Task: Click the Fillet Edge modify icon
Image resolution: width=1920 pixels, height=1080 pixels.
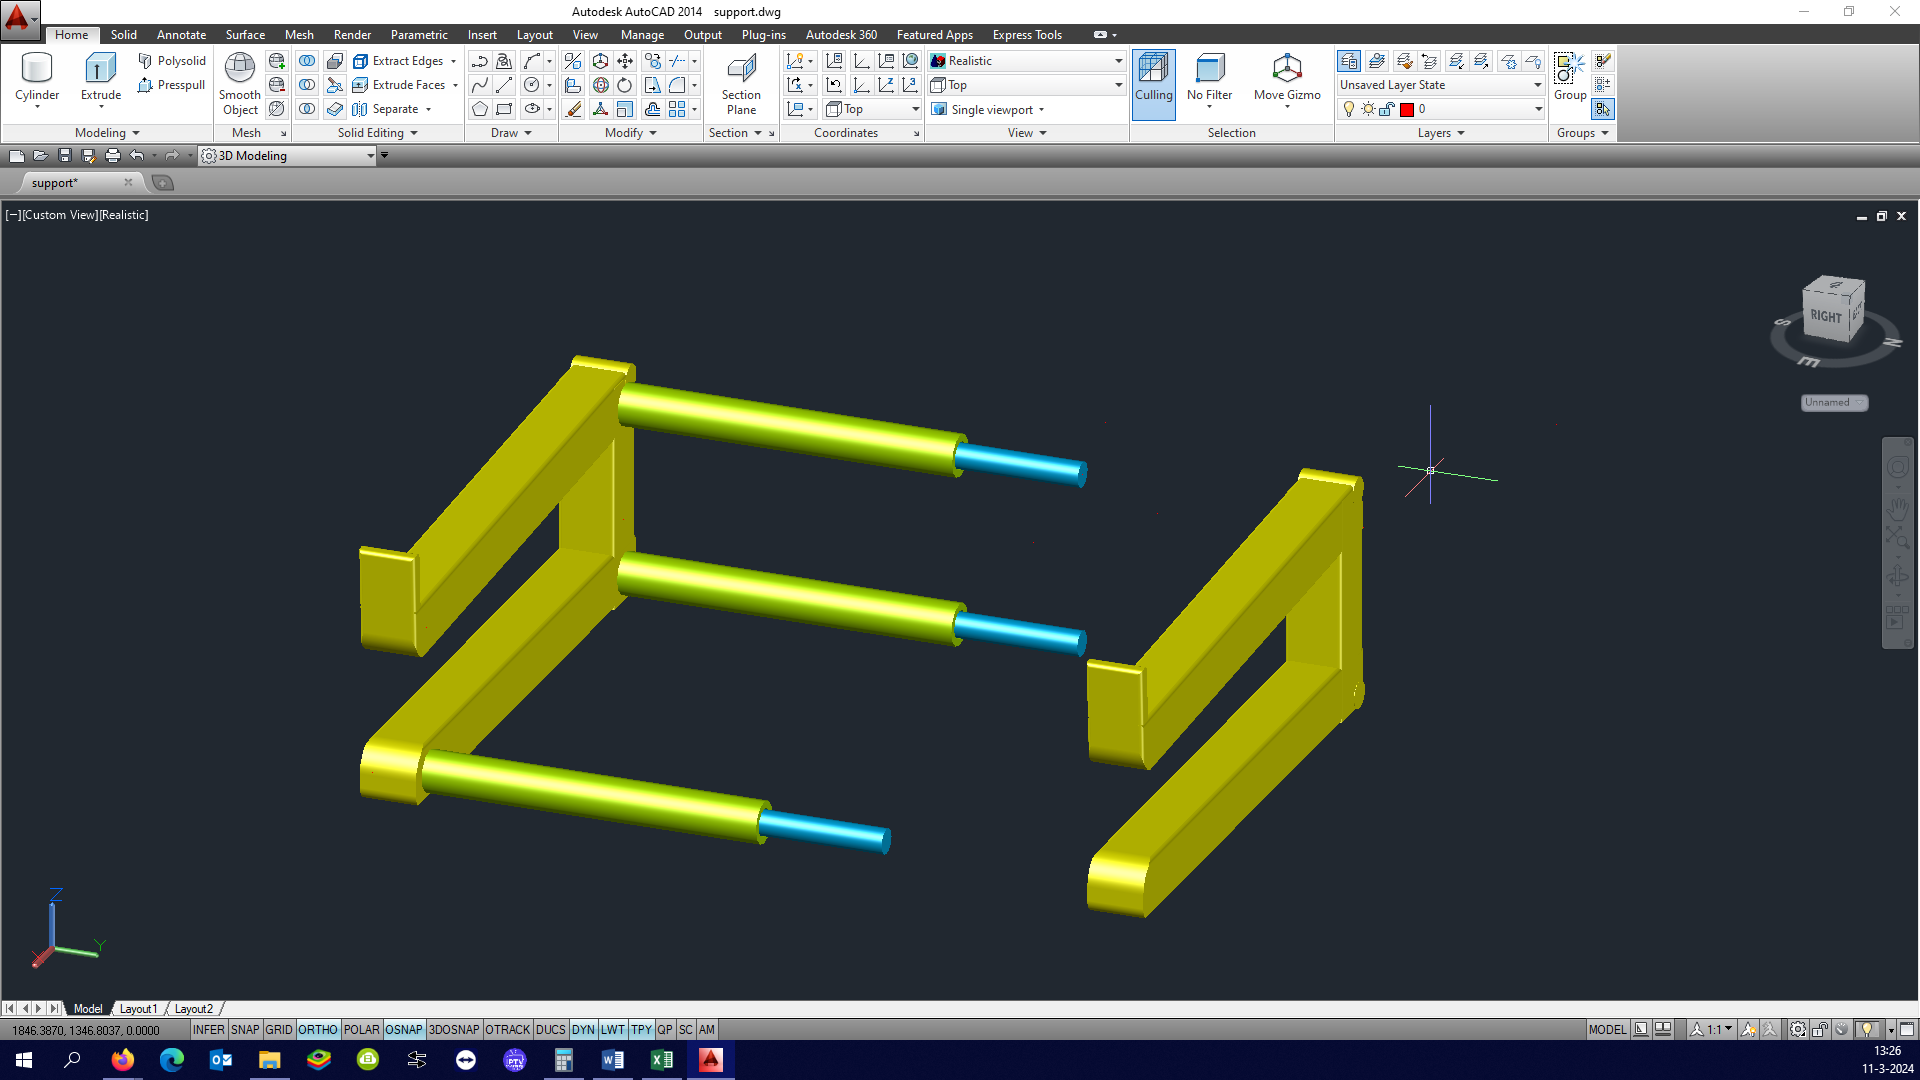Action: [677, 85]
